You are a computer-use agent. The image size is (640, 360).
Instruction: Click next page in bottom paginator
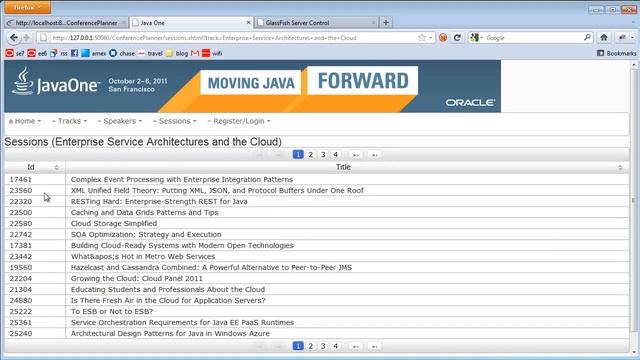[x=356, y=346]
